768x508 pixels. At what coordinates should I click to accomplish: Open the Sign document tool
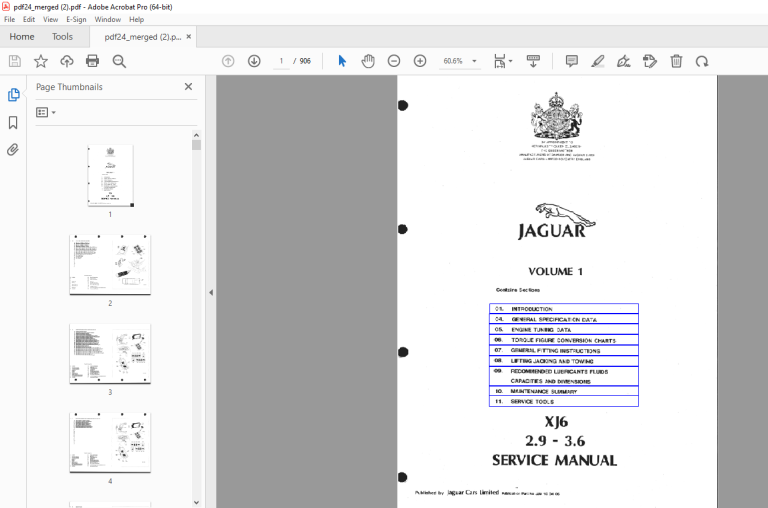coord(624,61)
